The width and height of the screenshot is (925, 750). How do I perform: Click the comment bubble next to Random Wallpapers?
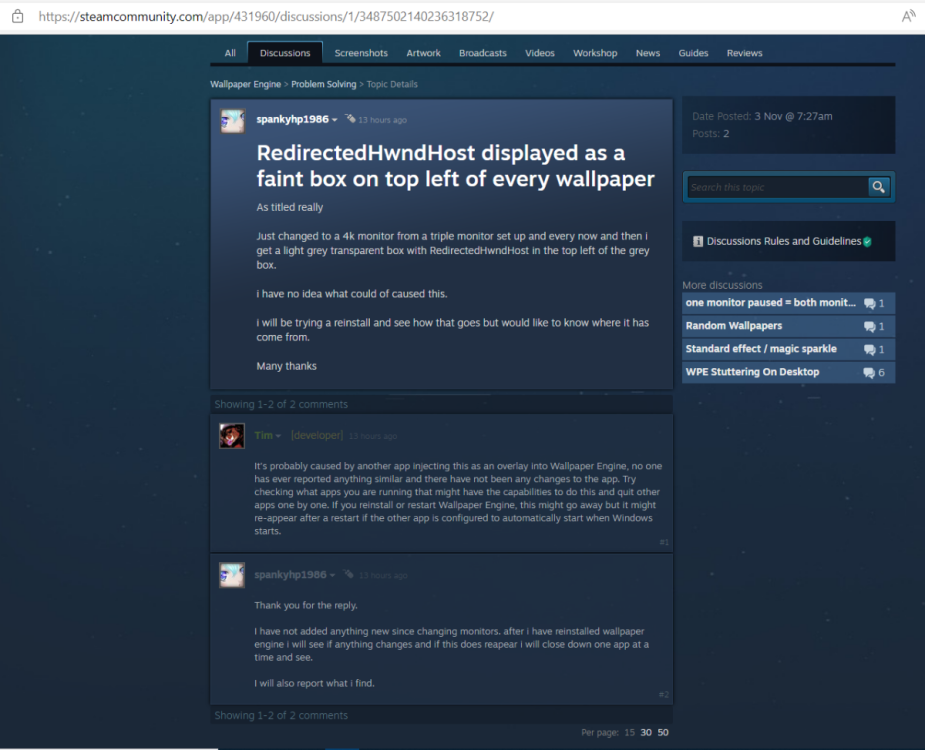tap(868, 326)
